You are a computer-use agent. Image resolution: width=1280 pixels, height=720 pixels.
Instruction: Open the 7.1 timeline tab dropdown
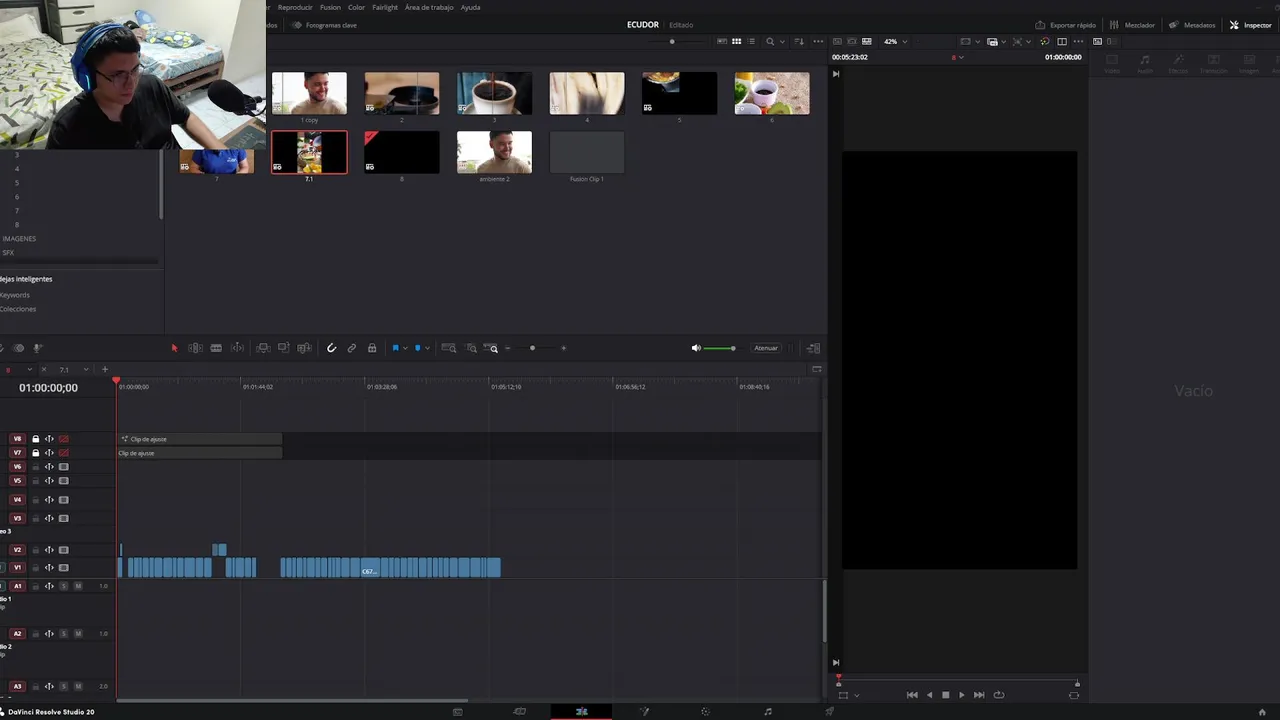coord(86,370)
